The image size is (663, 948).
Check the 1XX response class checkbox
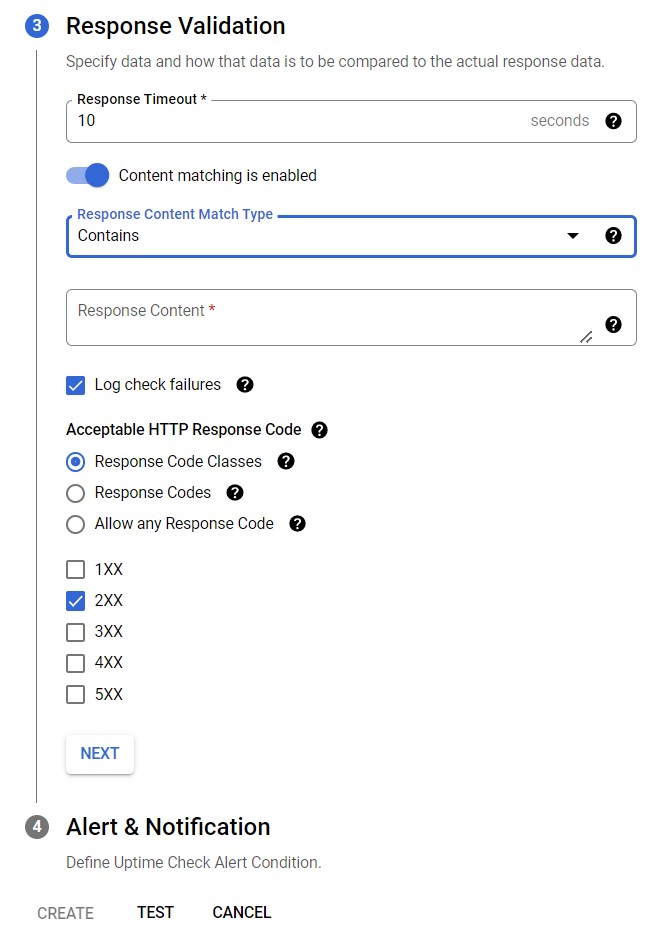click(x=74, y=569)
